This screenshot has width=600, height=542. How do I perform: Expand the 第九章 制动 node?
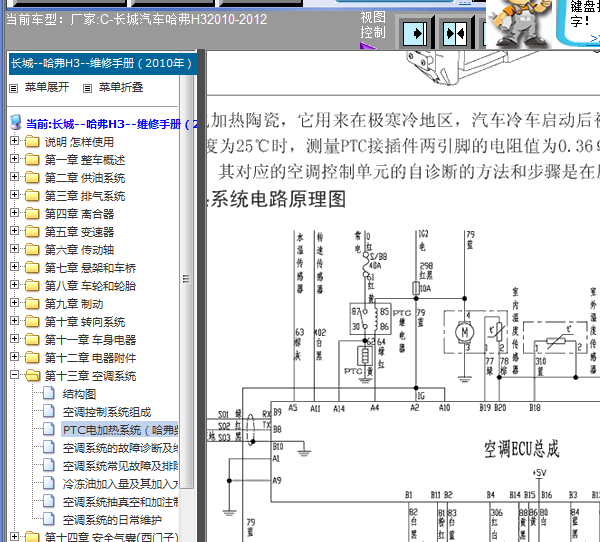pos(14,303)
